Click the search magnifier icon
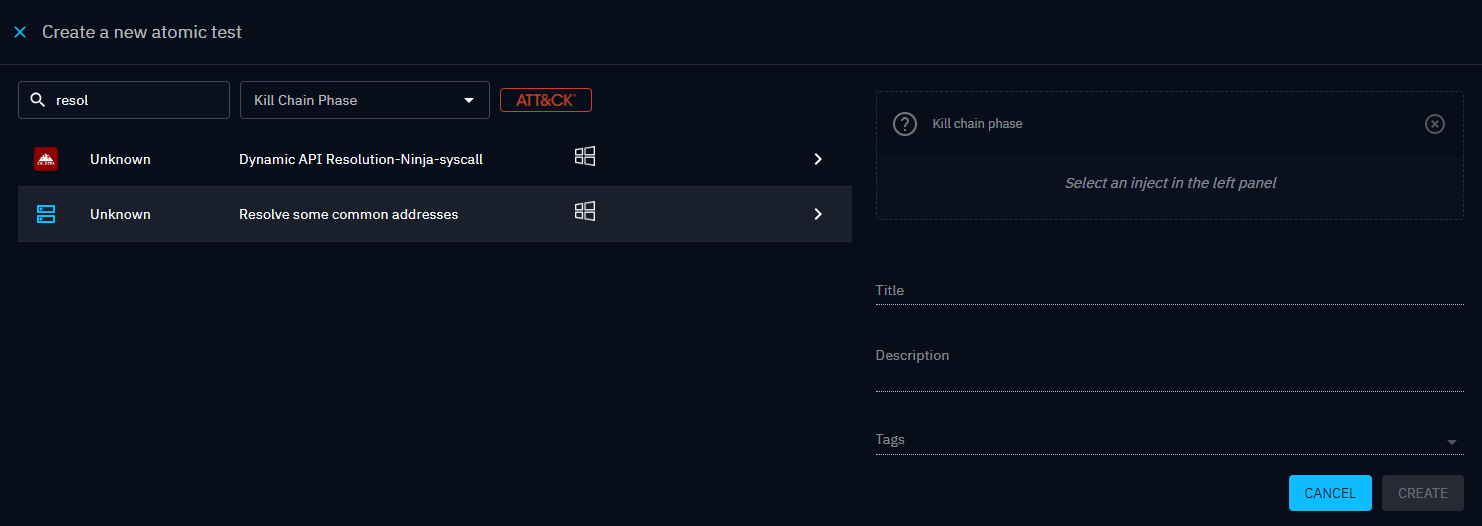1482x526 pixels. (x=38, y=100)
